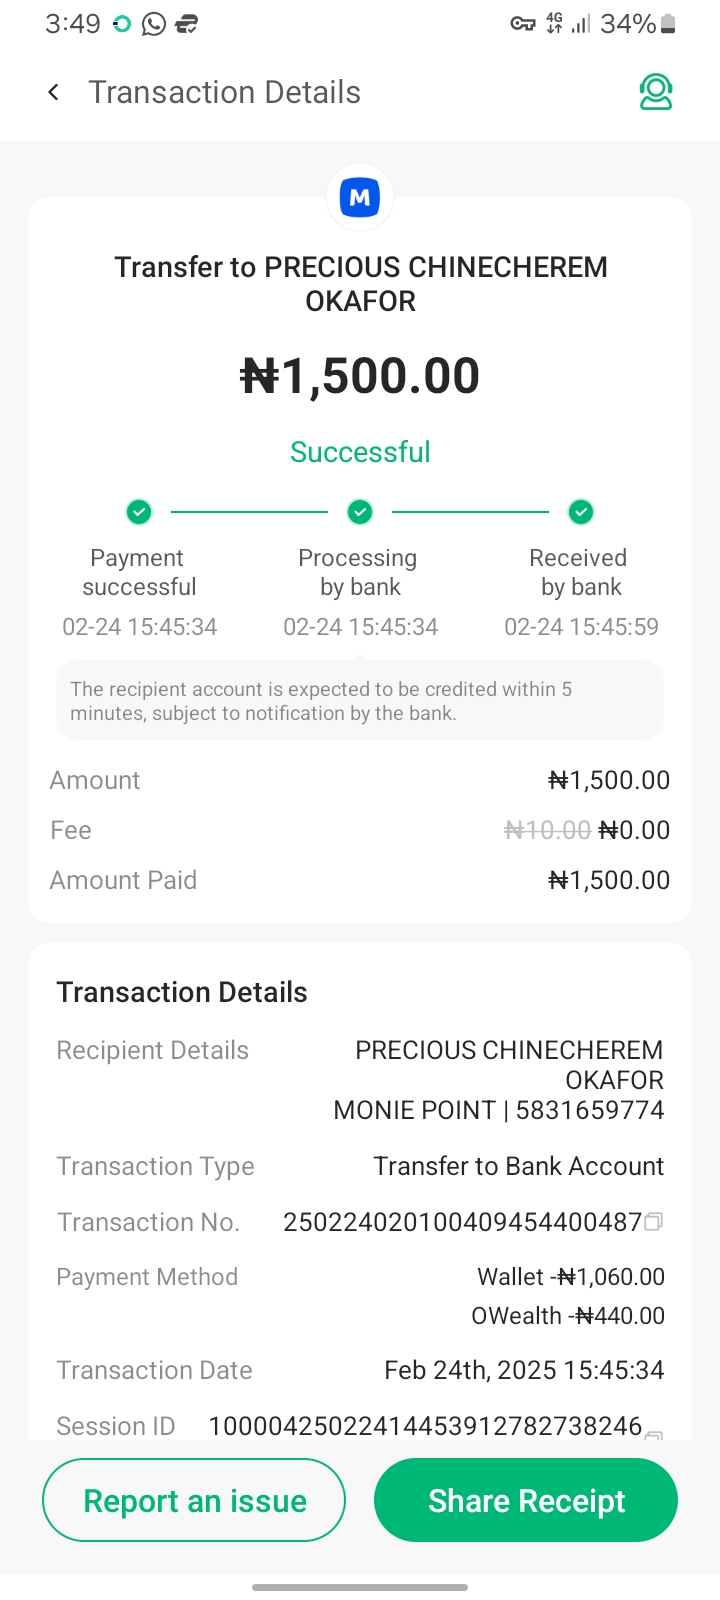Image resolution: width=720 pixels, height=1600 pixels.
Task: Tap the bottom home gesture bar
Action: coord(360,1587)
